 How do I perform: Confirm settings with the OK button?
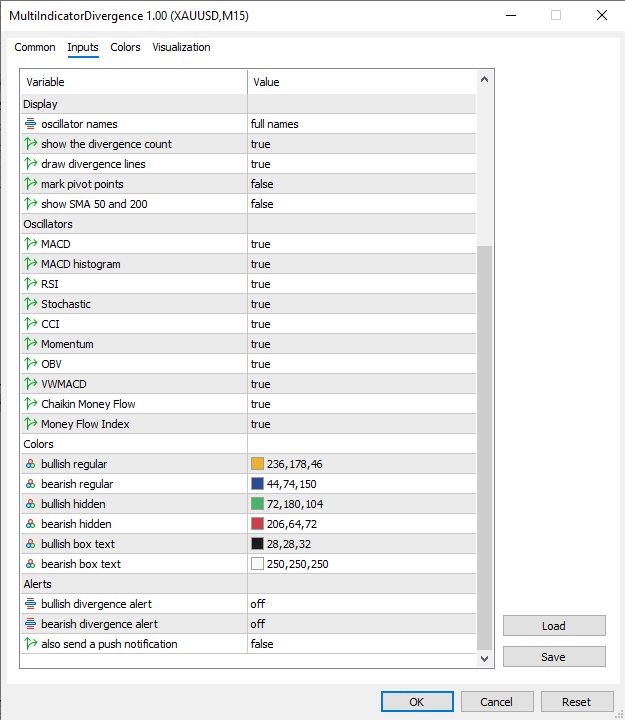[417, 702]
